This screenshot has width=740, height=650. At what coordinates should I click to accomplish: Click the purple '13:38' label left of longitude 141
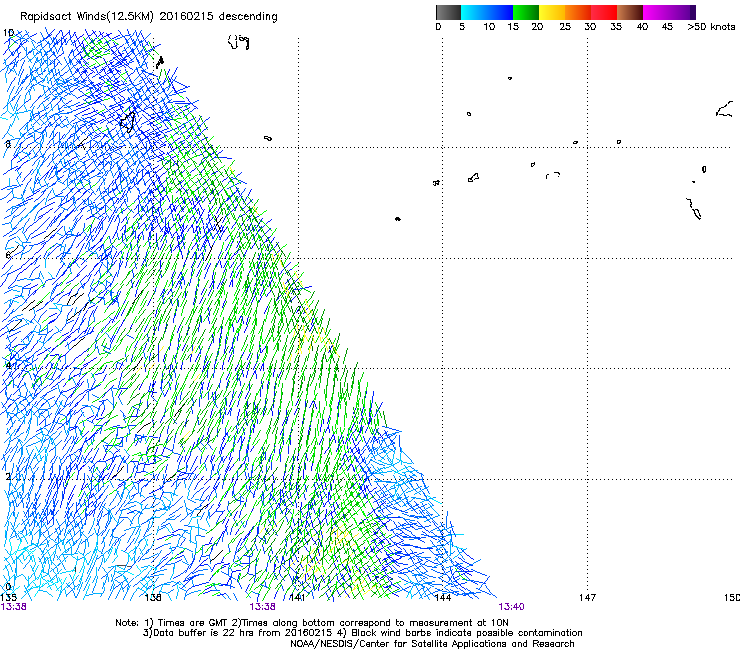[x=262, y=607]
